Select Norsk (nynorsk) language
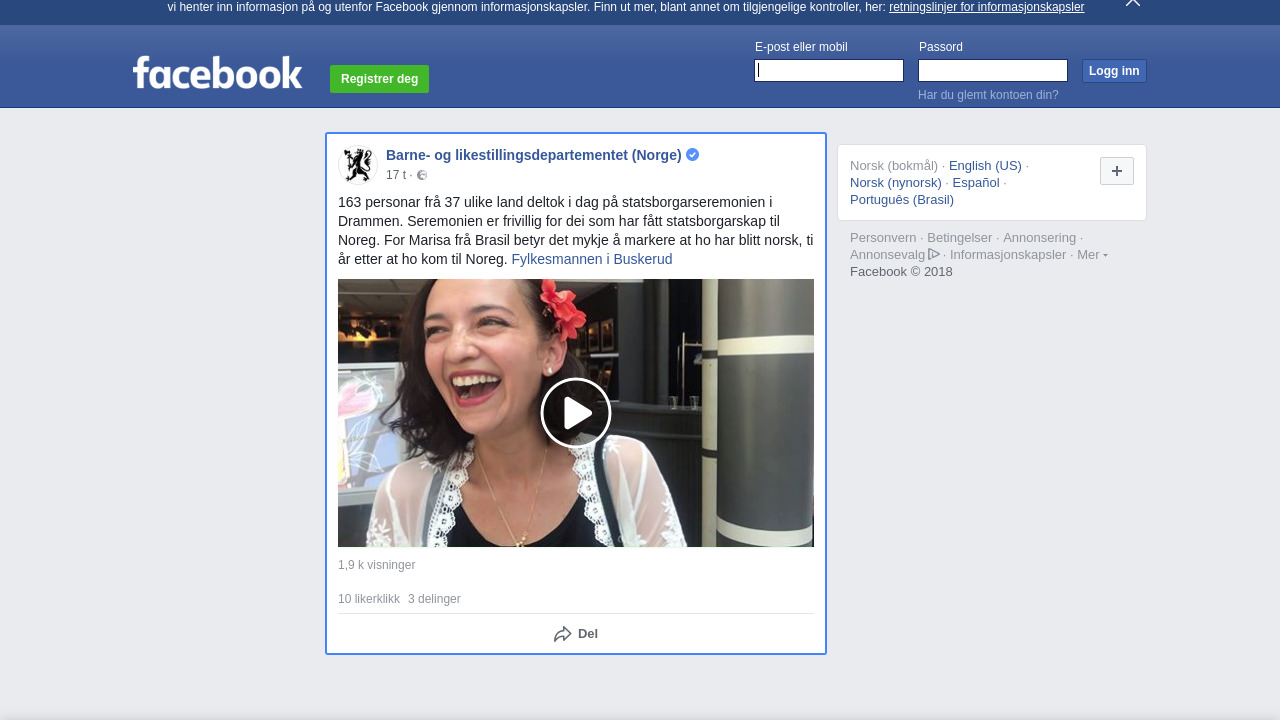 (x=896, y=183)
